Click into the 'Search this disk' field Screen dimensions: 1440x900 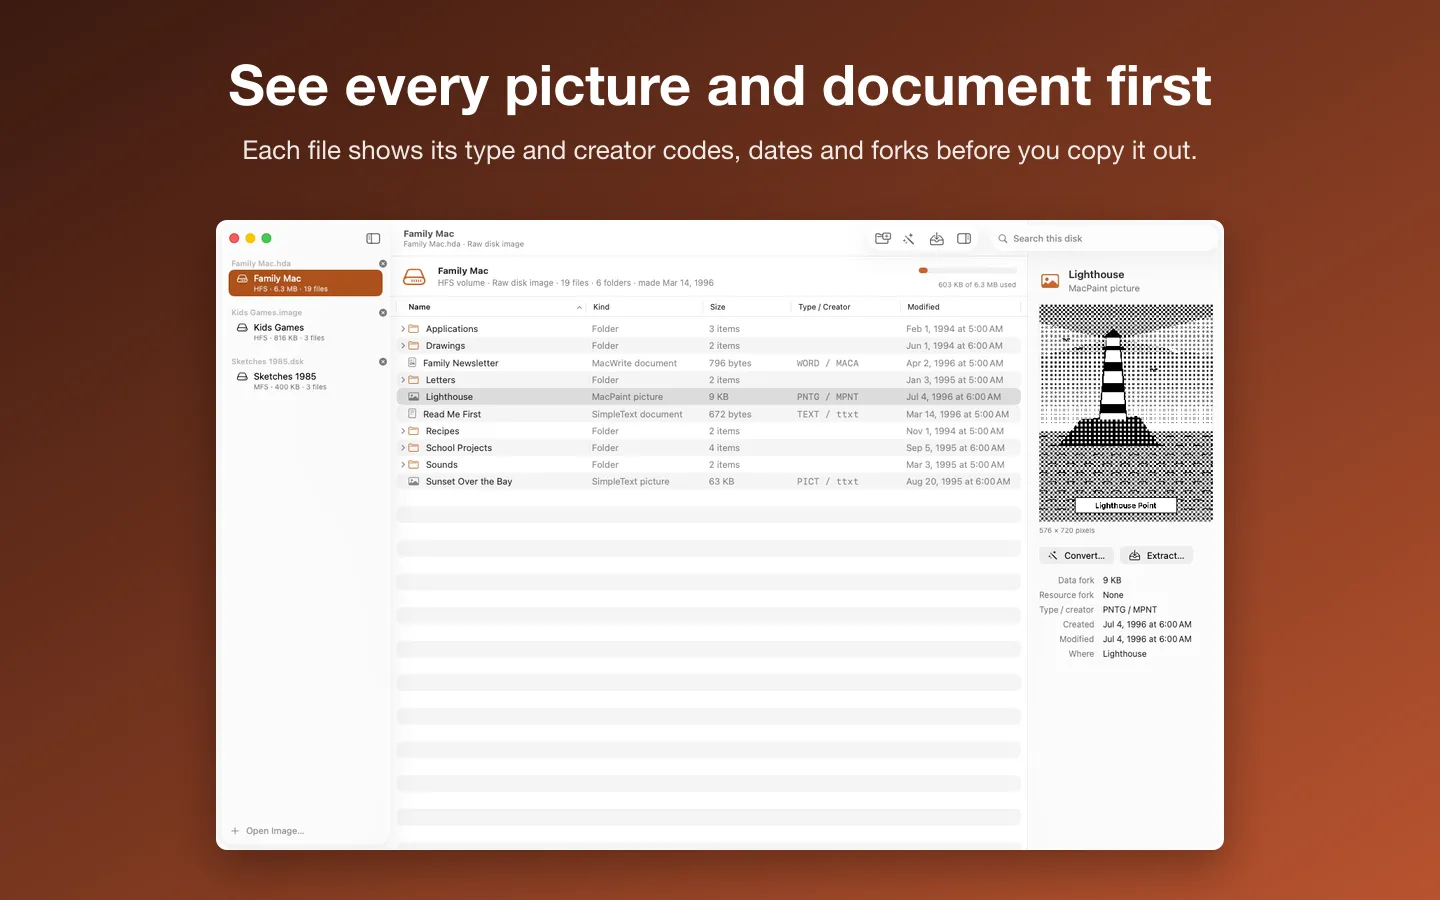tap(1104, 238)
